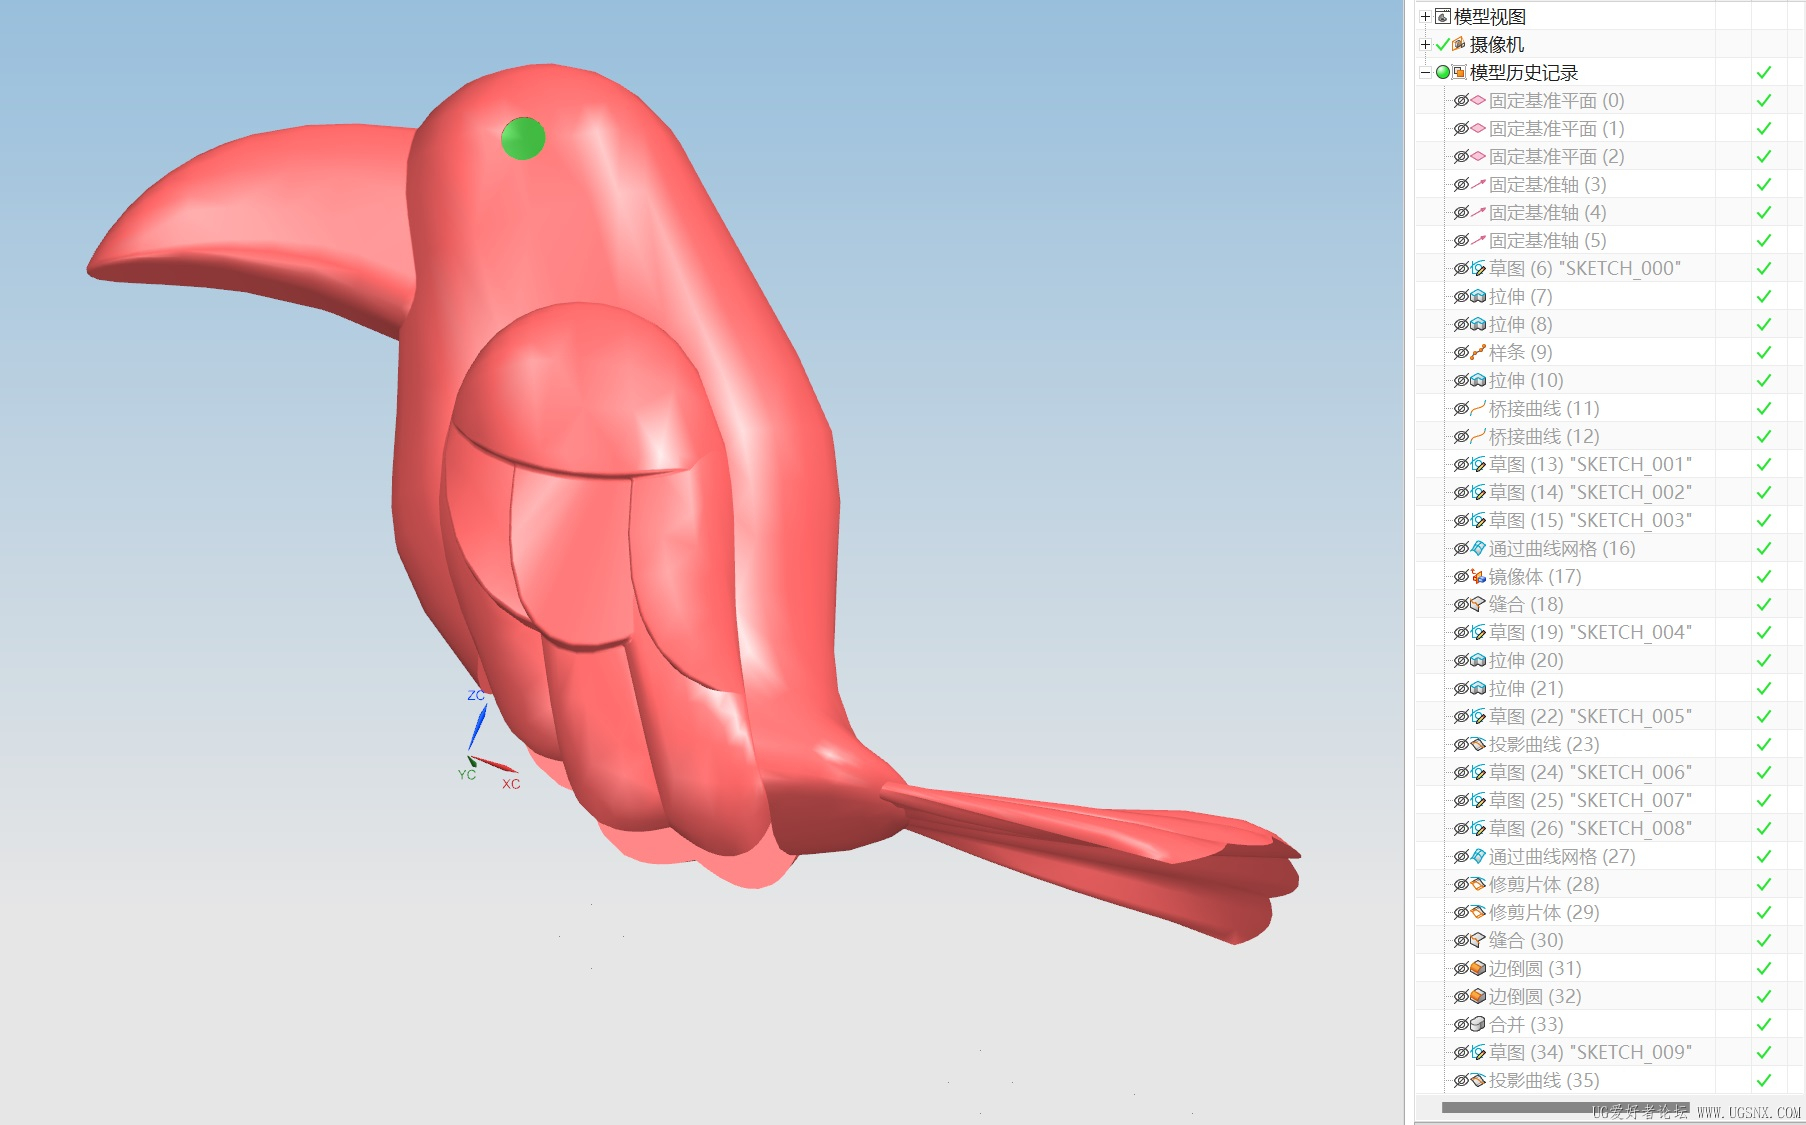Select 草图 (34) SKETCH_009 entry
Screen dimensions: 1806x1125
click(x=1590, y=1053)
